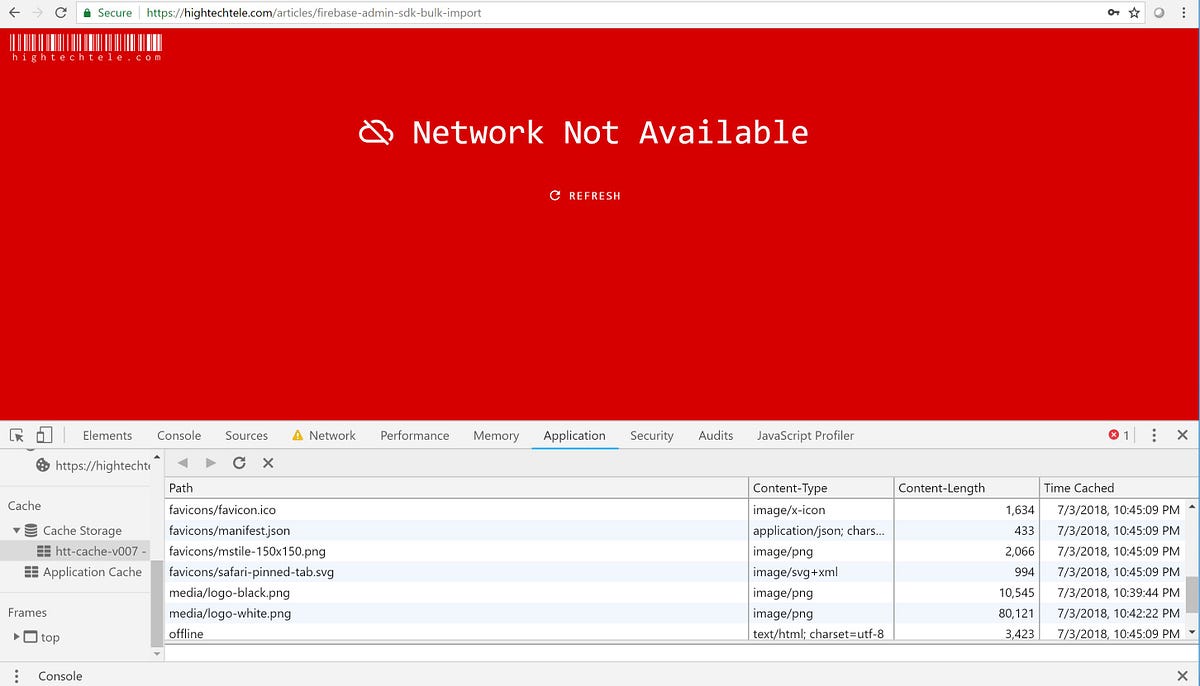
Task: Click the forward arrow in the cache viewer
Action: 211,463
